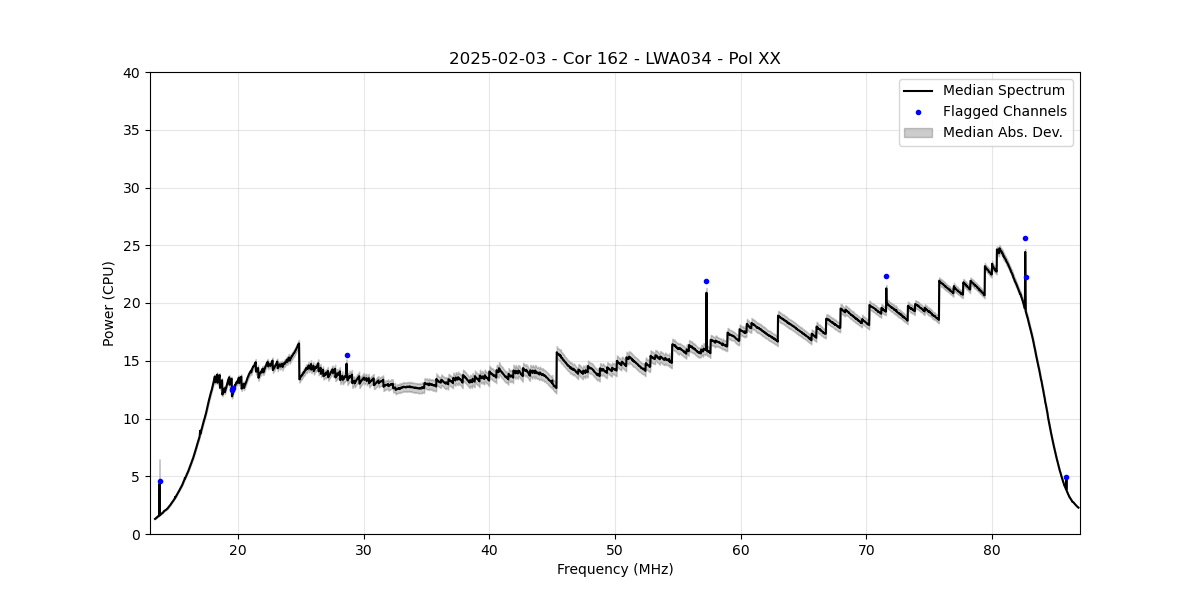Click the black Median Spectrum legend line sample

click(x=917, y=91)
